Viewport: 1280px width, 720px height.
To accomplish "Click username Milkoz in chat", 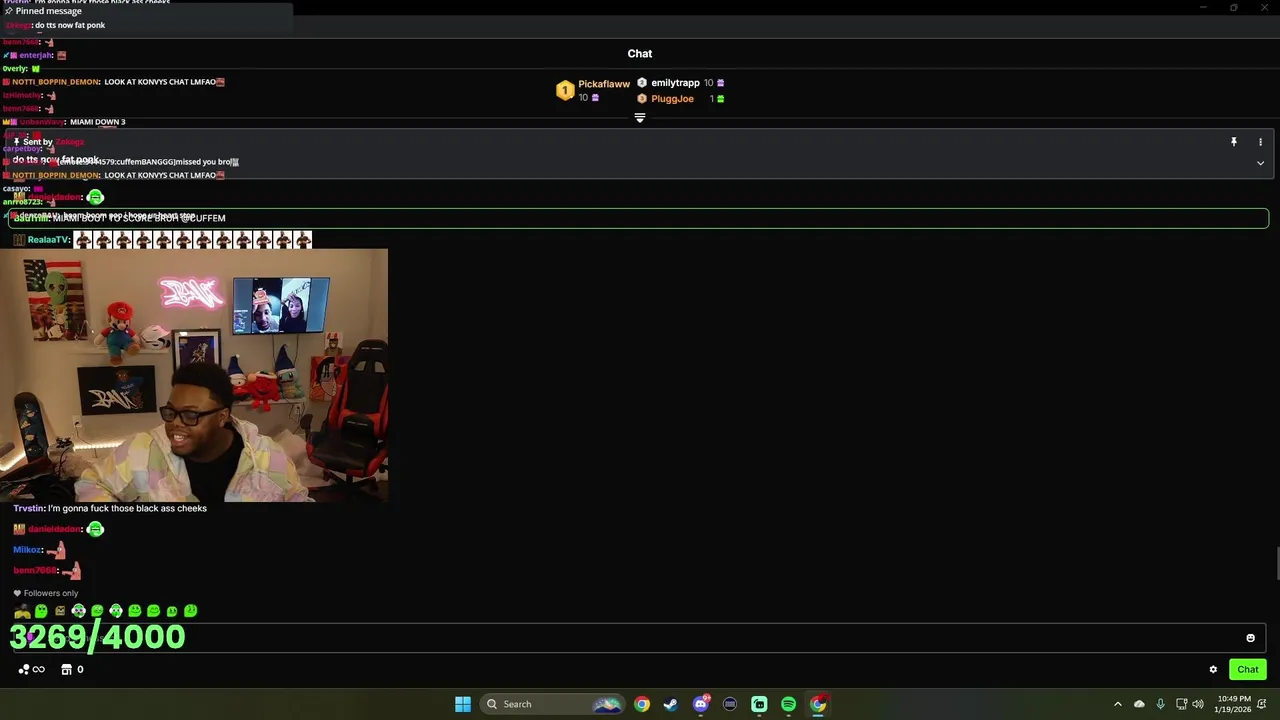I will tap(27, 550).
